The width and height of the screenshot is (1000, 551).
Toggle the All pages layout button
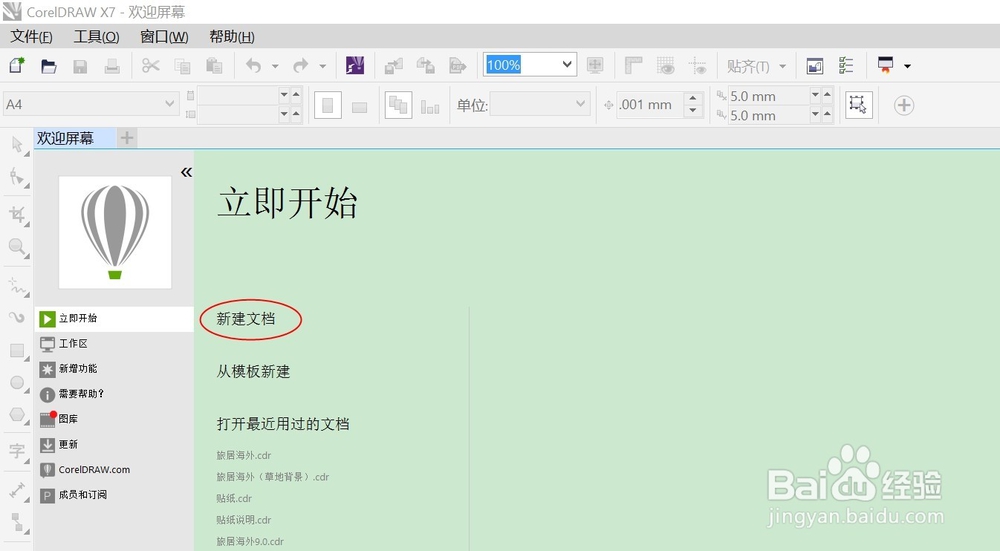[x=399, y=105]
